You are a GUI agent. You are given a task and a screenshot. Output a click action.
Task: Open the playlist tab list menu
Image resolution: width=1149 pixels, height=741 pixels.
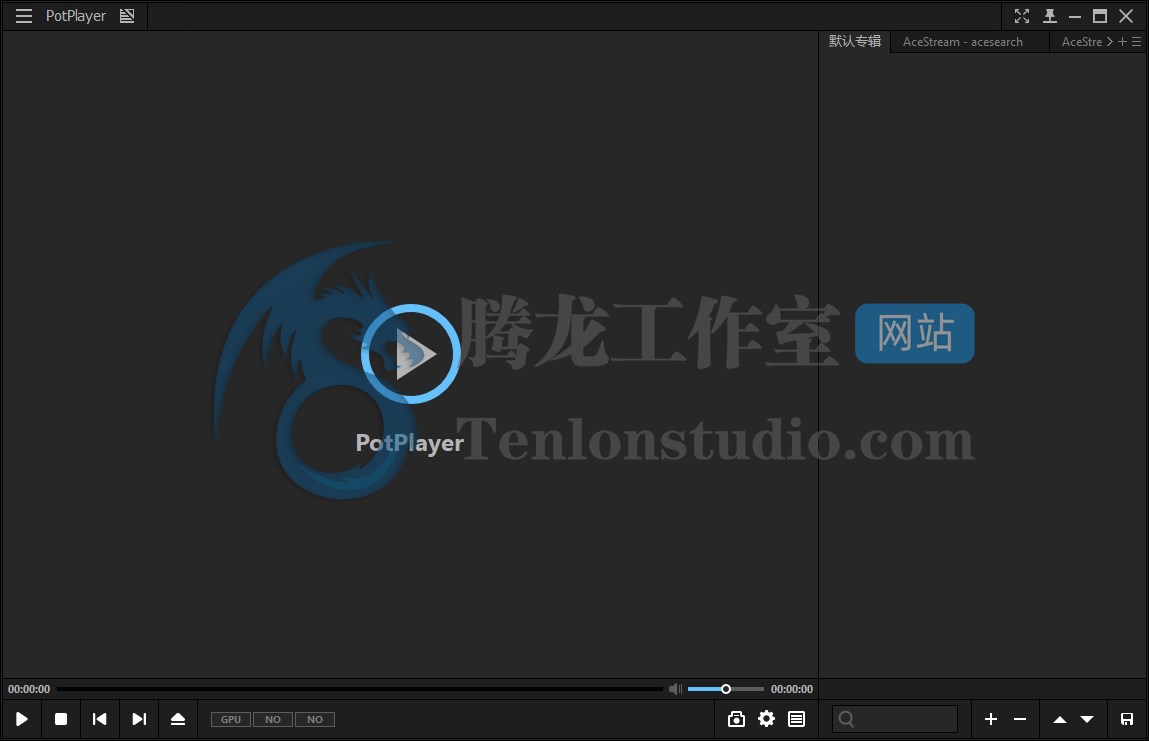pos(1137,42)
